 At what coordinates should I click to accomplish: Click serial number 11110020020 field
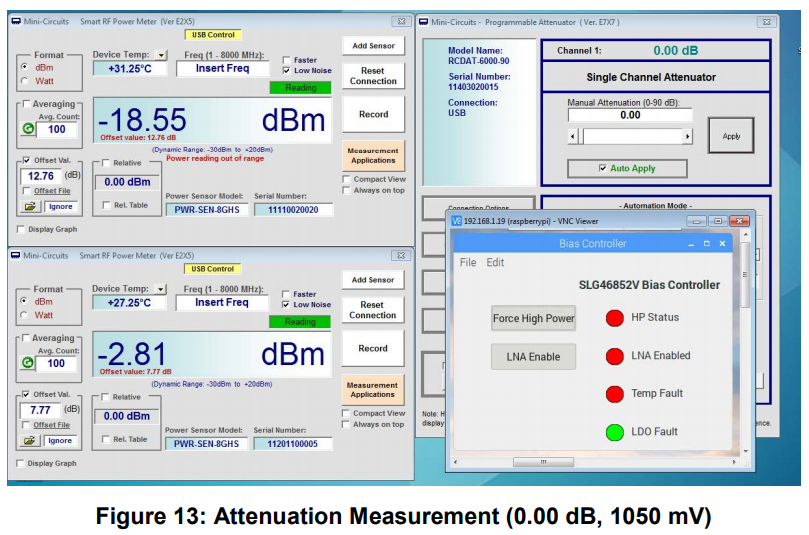(293, 209)
